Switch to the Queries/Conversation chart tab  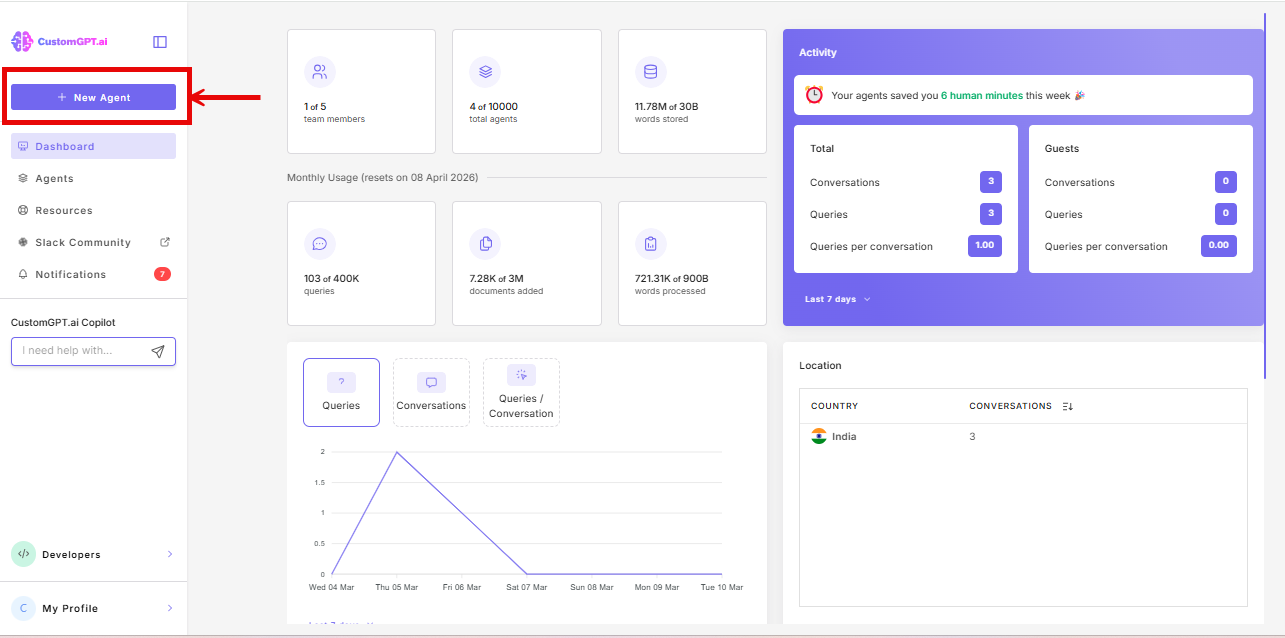point(521,392)
